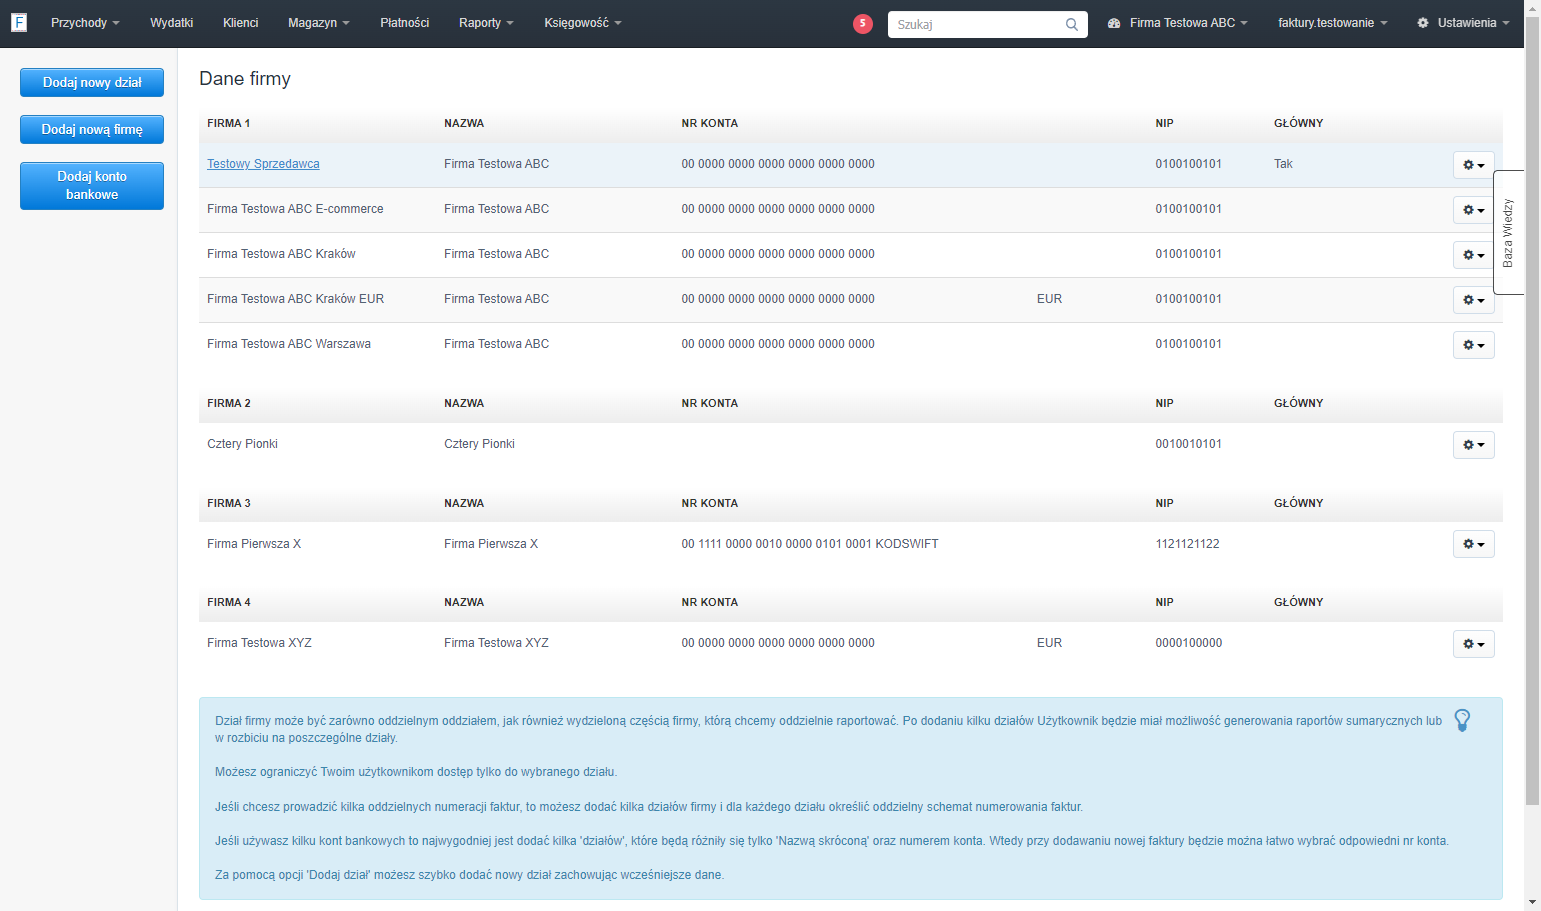Click EUR currency in Firma Testowa XYZ row

click(1049, 643)
